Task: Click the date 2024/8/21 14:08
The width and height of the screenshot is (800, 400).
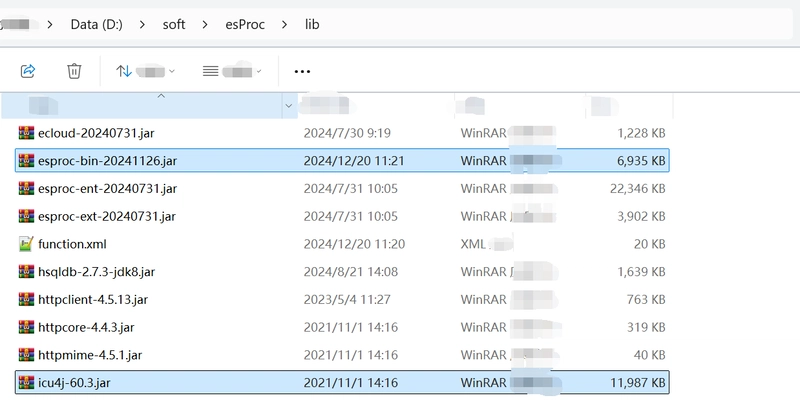Action: coord(351,271)
